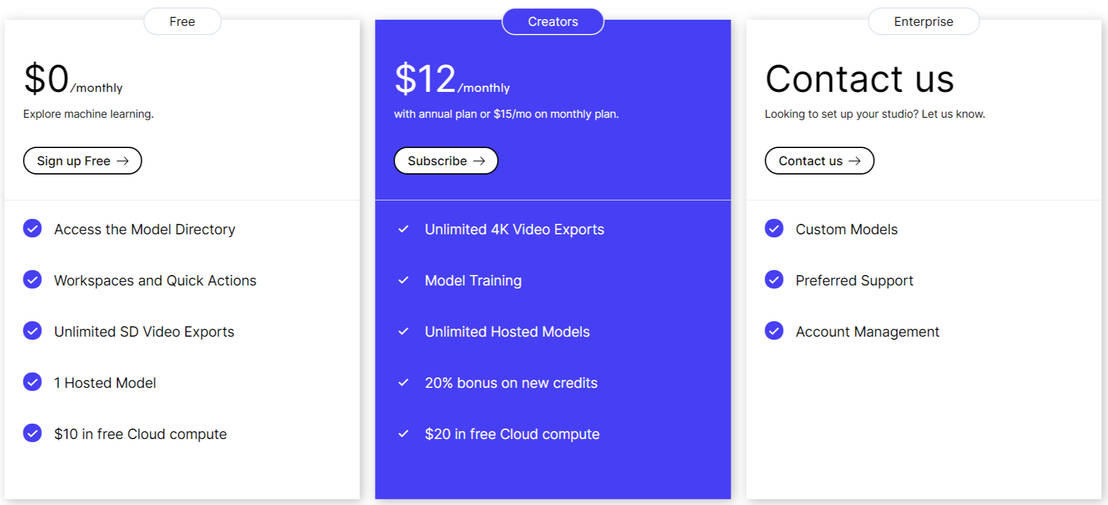Click checkmark icon beside 1 Hosted Model

tap(33, 382)
